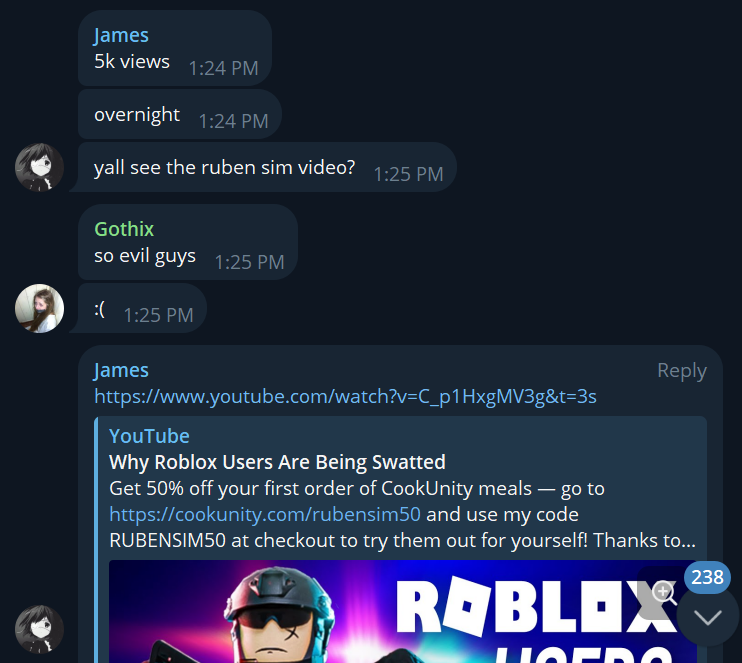Open the anime avatar beside the YouTube post

point(39,629)
